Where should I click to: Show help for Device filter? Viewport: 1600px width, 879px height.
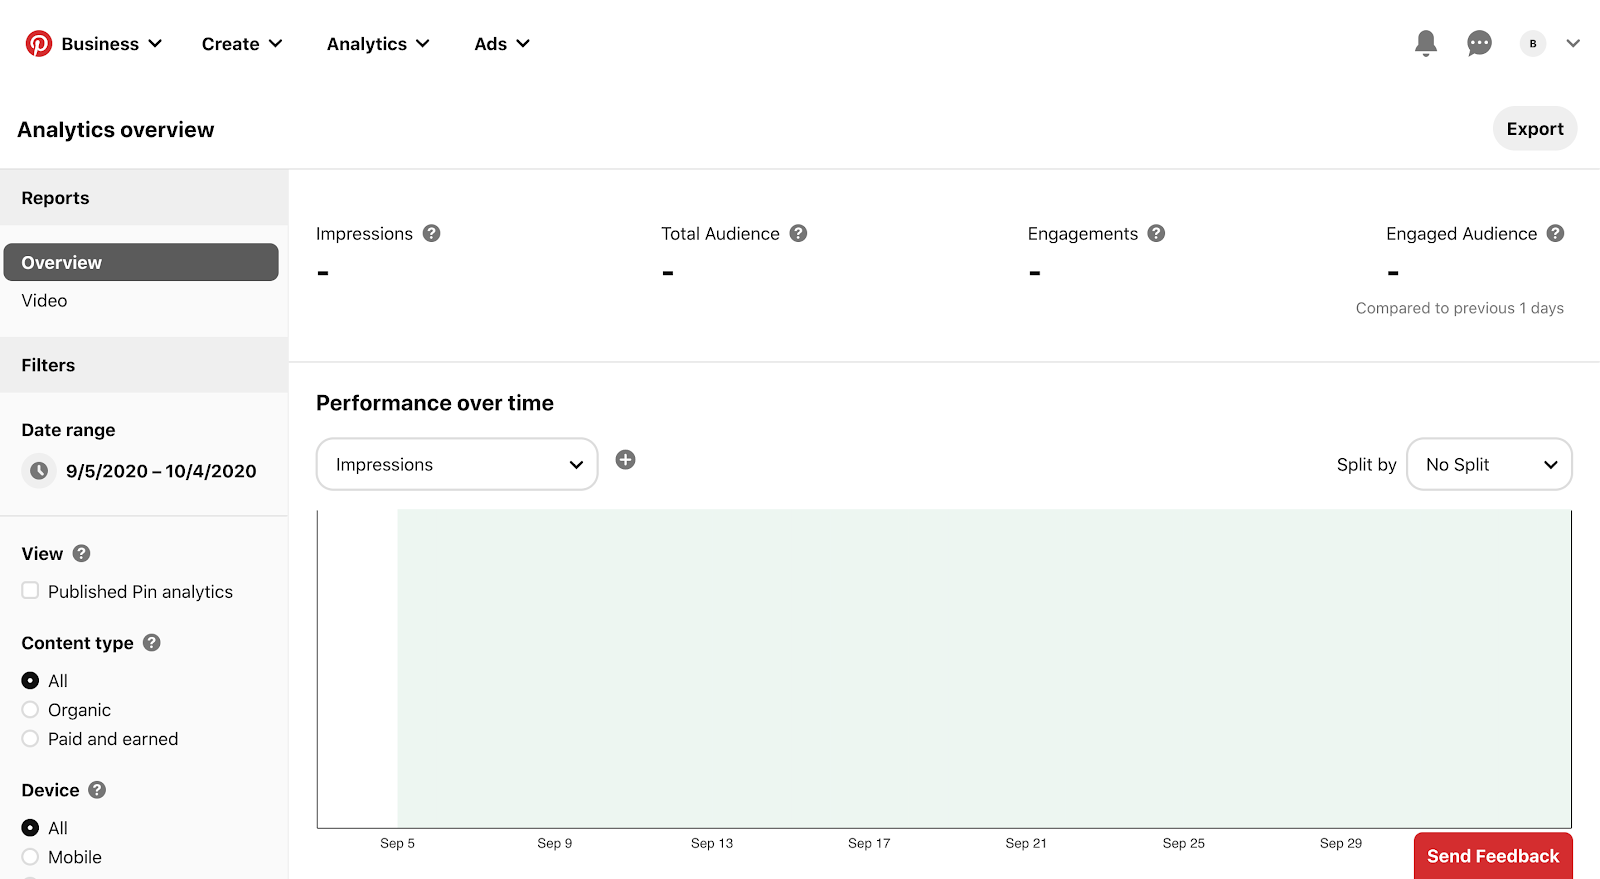(x=97, y=789)
